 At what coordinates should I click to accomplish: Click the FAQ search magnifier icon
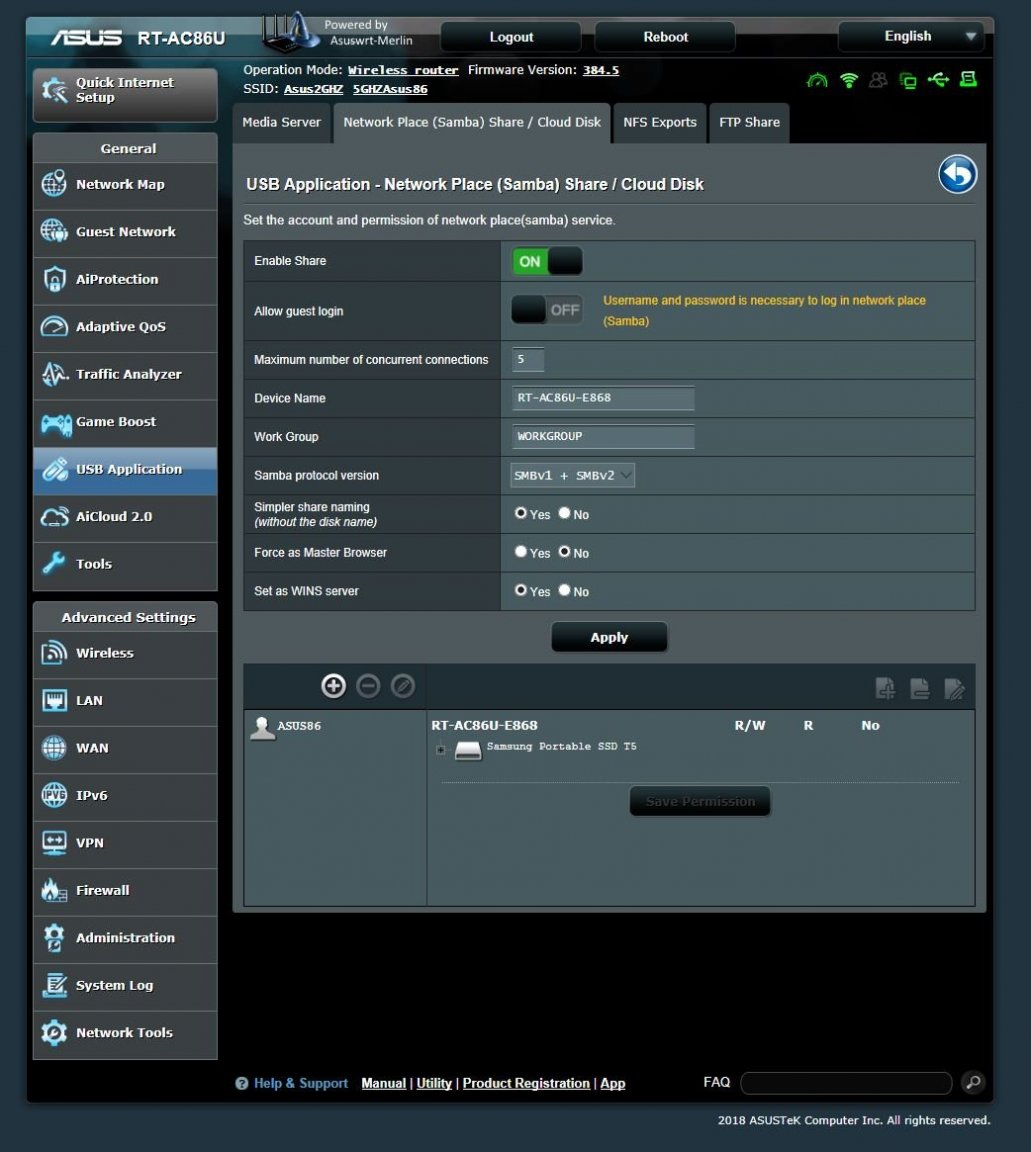click(x=974, y=1082)
